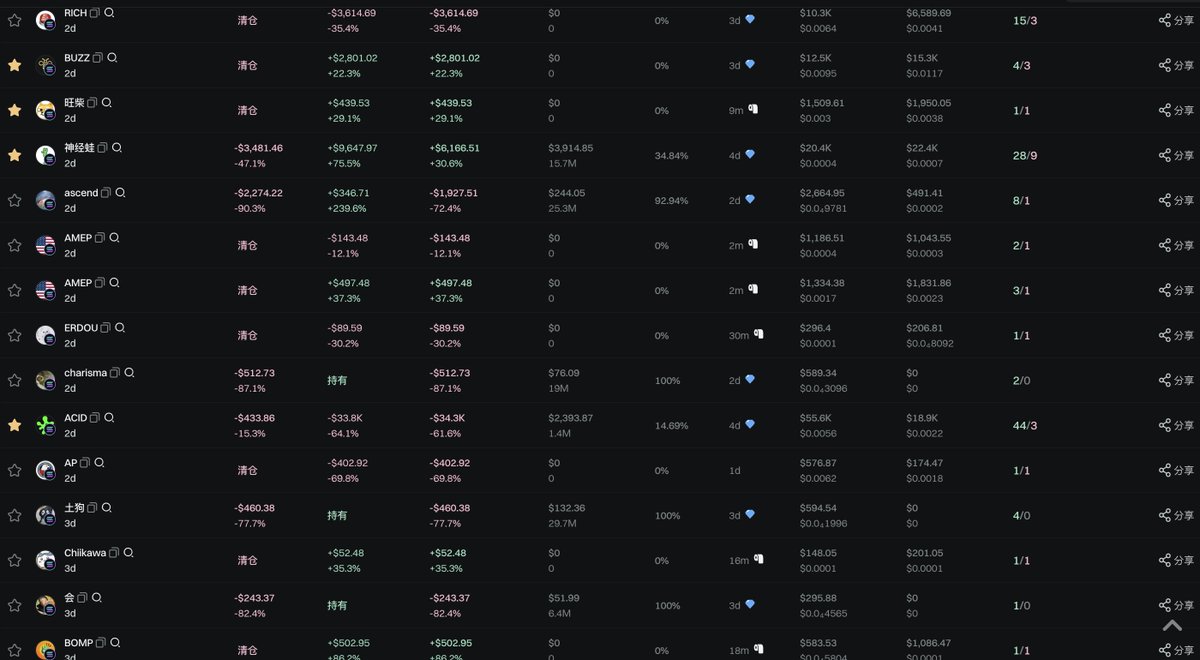The width and height of the screenshot is (1200, 660).
Task: Click the diamond icon in the RICH row
Action: [750, 20]
